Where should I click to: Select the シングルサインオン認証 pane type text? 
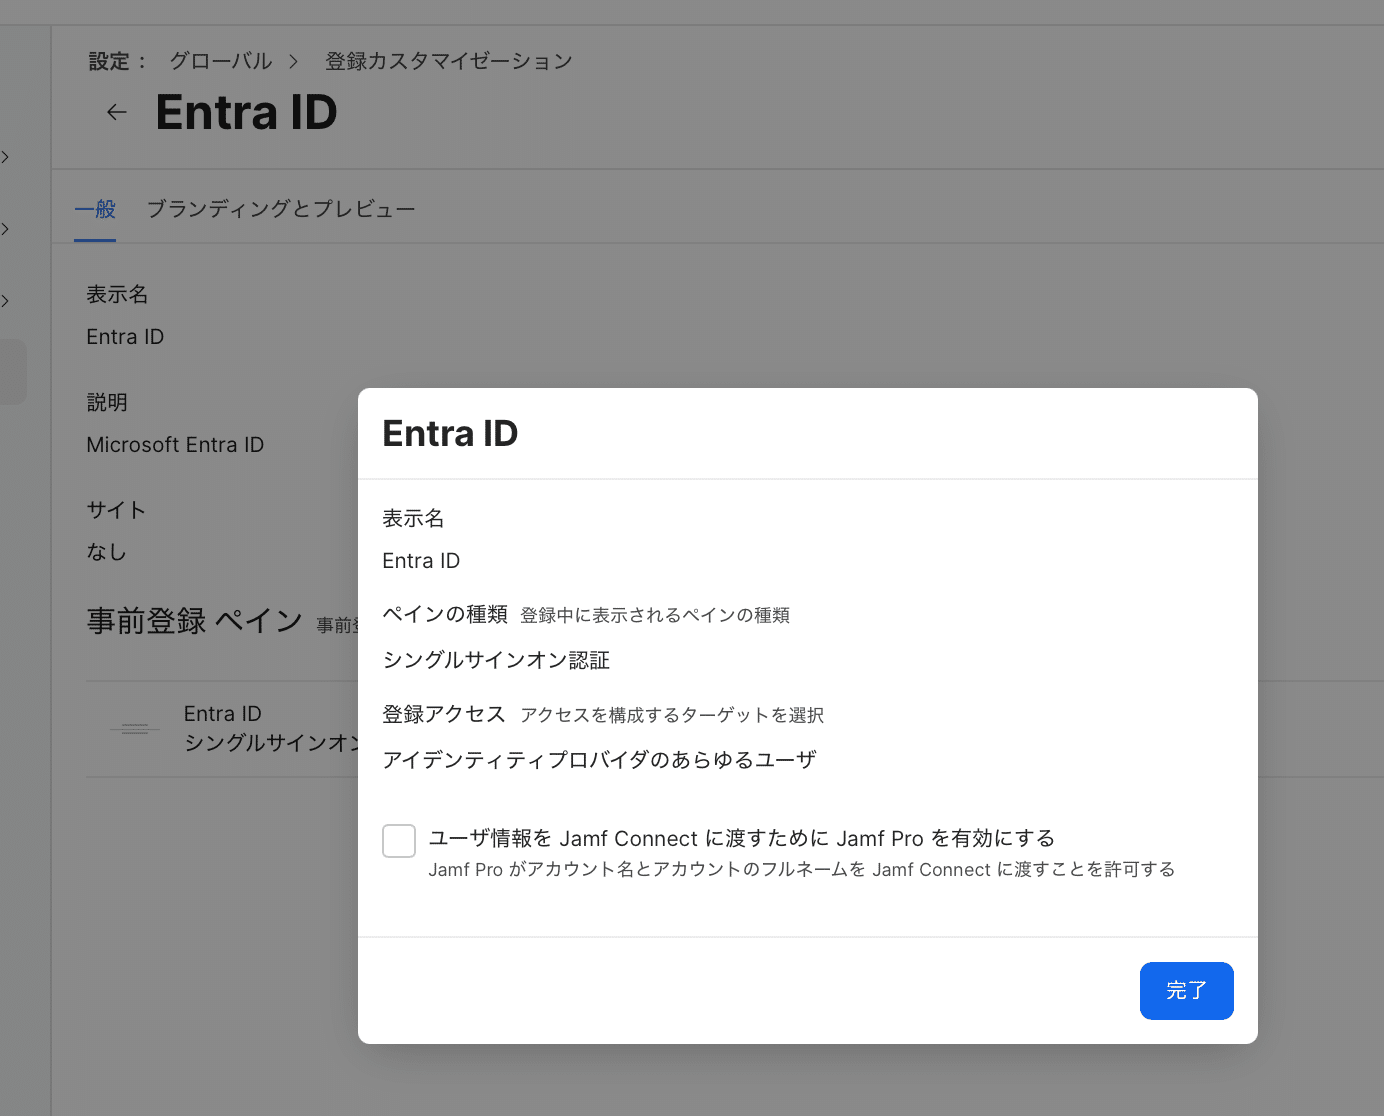click(496, 660)
